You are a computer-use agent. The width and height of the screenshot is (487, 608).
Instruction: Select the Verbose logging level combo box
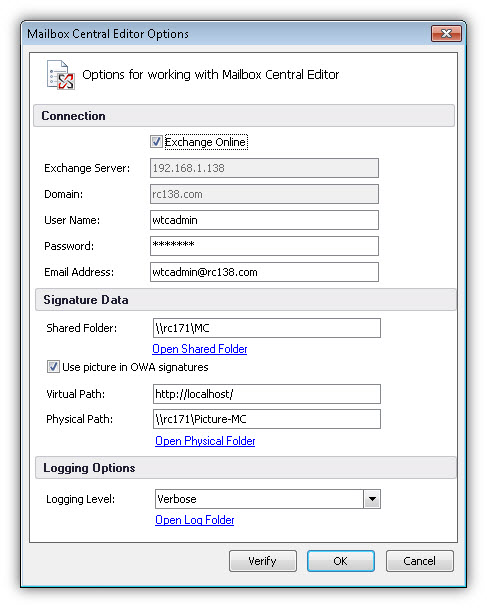(268, 499)
